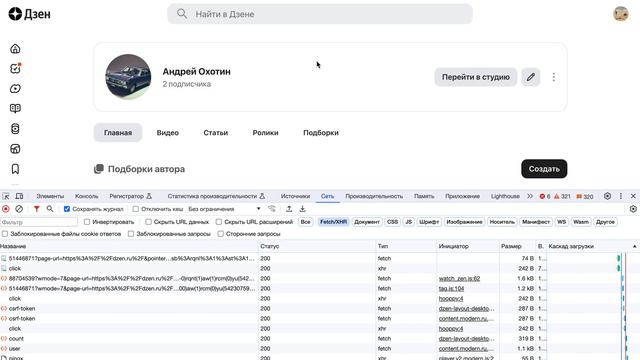640x360 pixels.
Task: Clear the network log icon
Action: (x=19, y=209)
